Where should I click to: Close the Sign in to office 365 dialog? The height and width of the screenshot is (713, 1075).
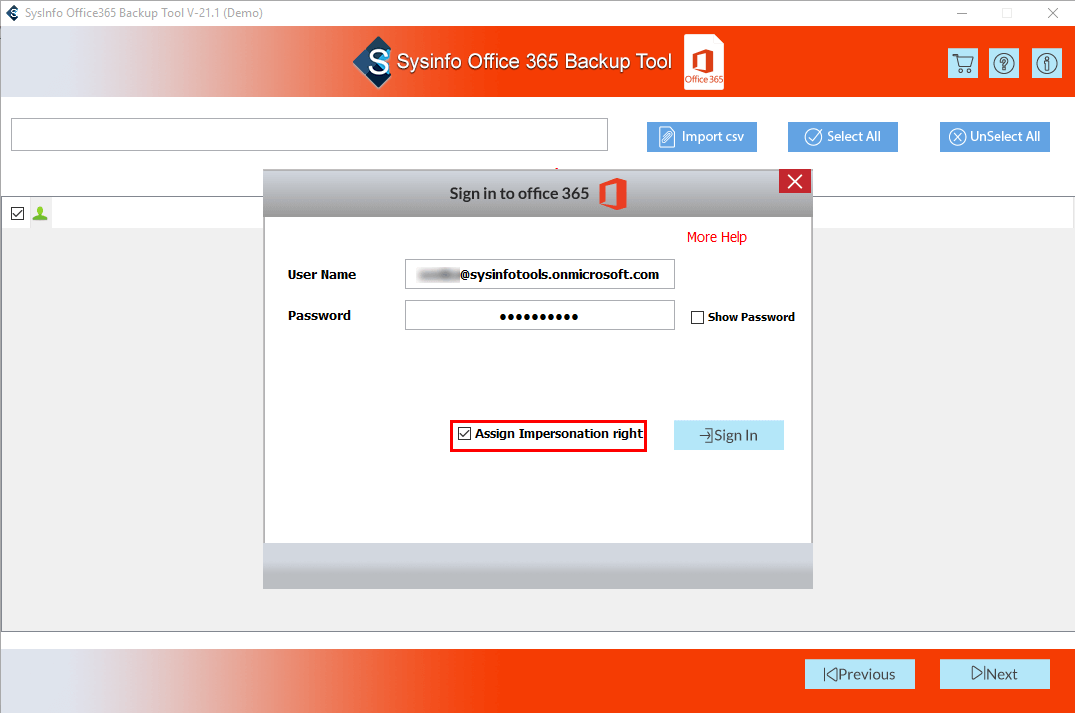(795, 182)
